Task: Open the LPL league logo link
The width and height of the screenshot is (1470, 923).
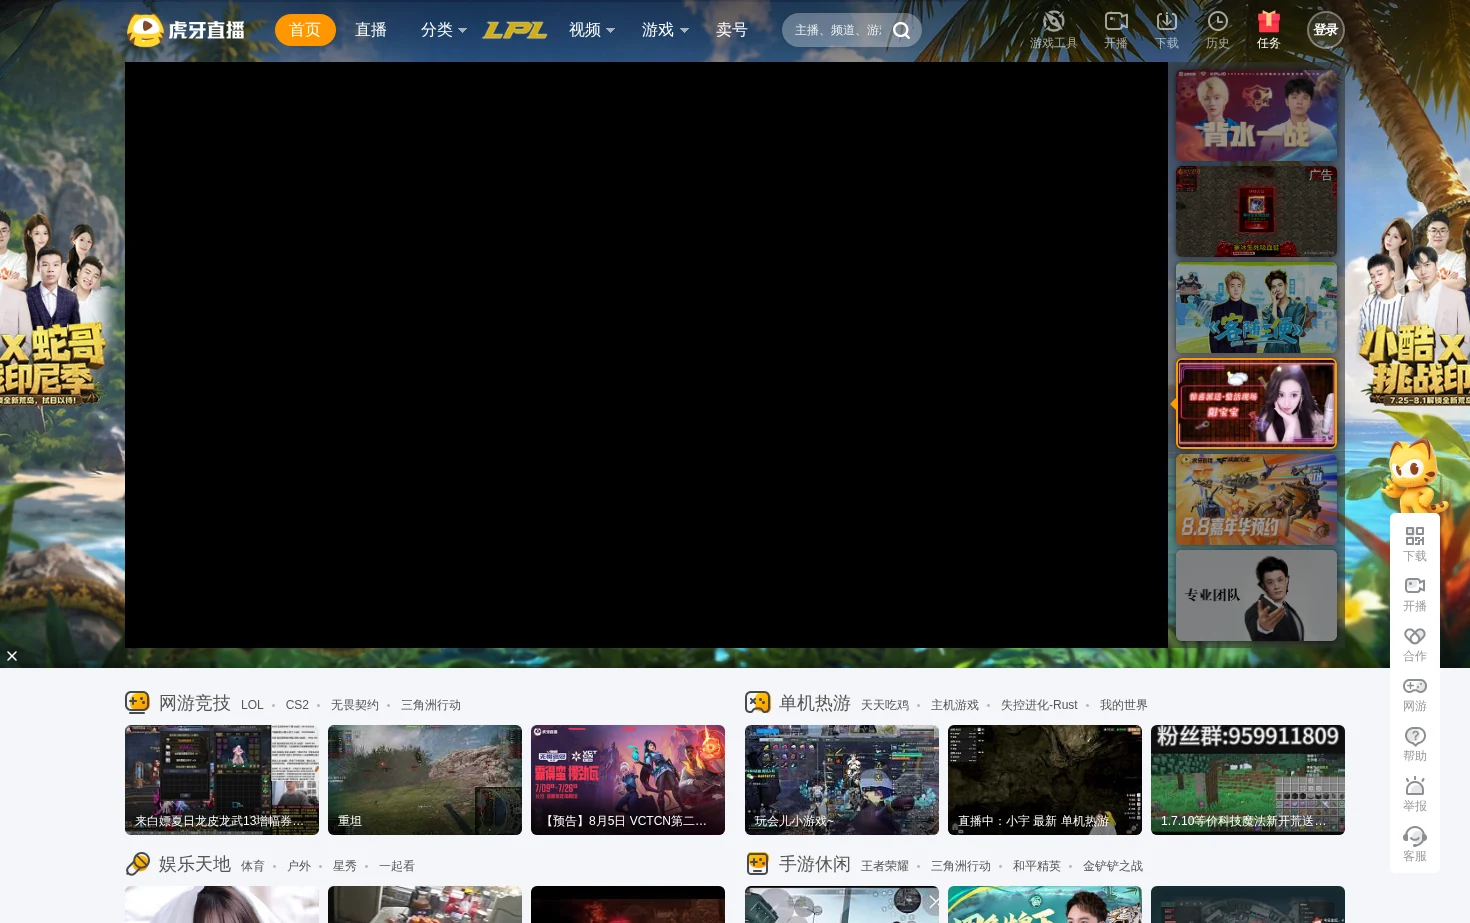Action: pos(514,30)
